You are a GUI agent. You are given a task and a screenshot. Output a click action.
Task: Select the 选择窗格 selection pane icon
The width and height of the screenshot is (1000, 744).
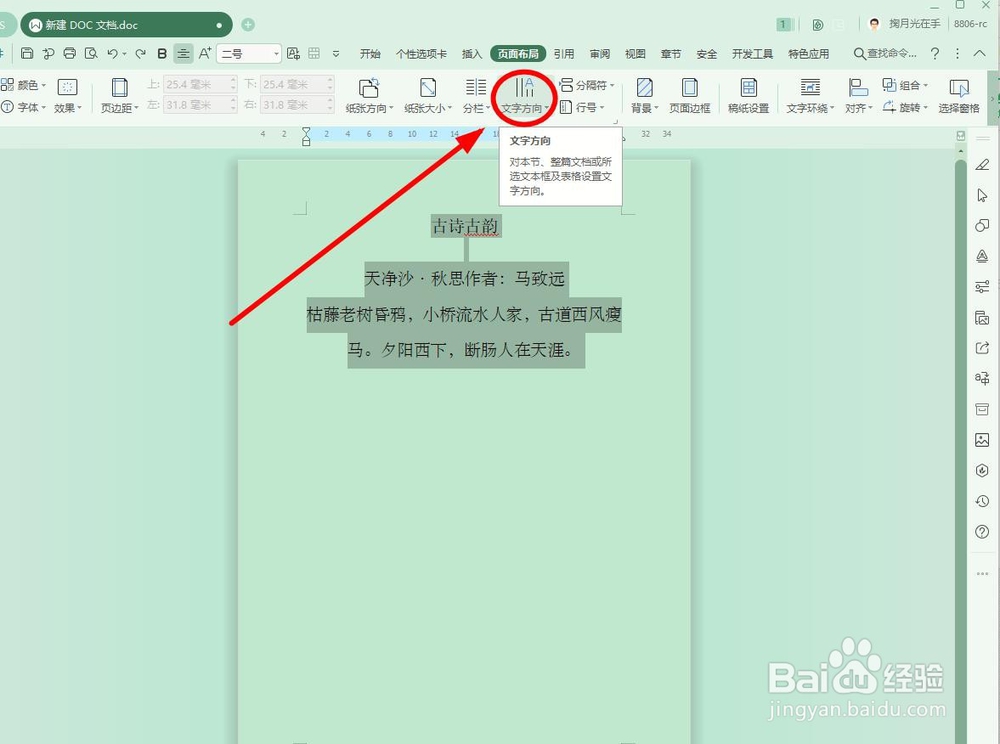click(x=958, y=94)
